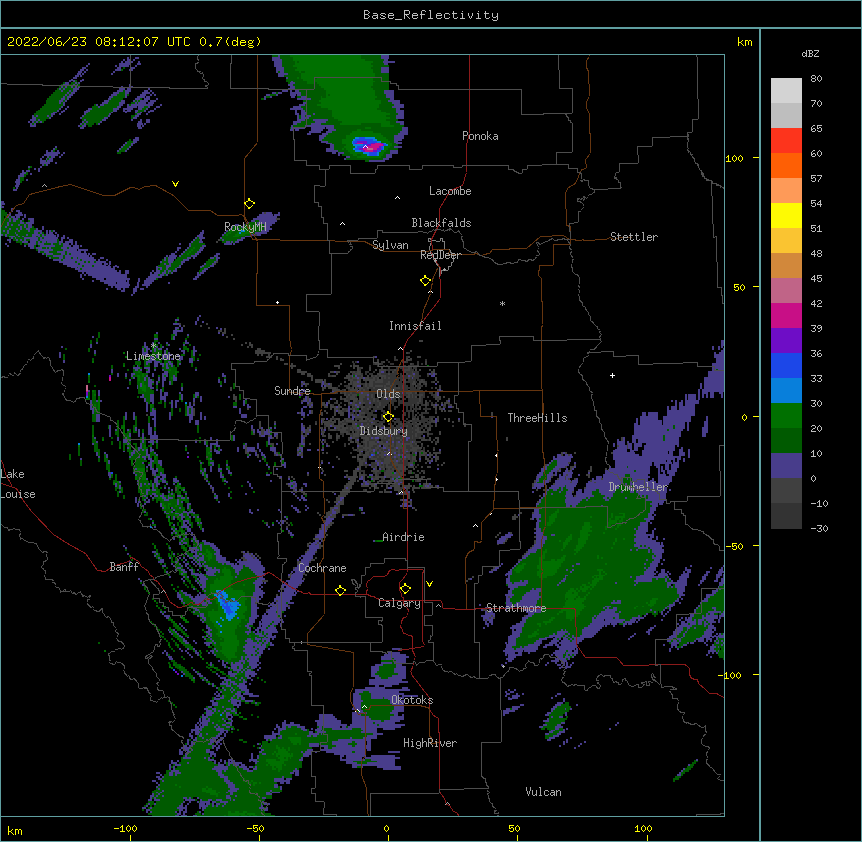Click yellow diamond marker near Cochrane
Image resolution: width=862 pixels, height=842 pixels.
[x=340, y=590]
